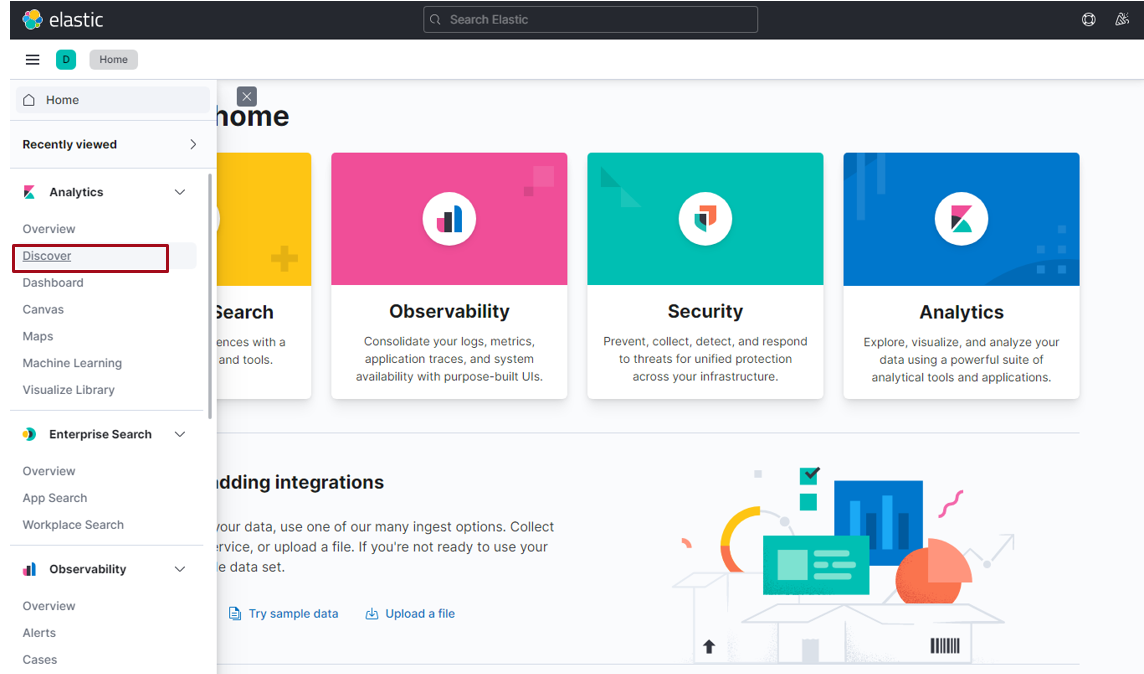The width and height of the screenshot is (1144, 674).
Task: Open Dashboard from the side navigation
Action: pos(53,283)
